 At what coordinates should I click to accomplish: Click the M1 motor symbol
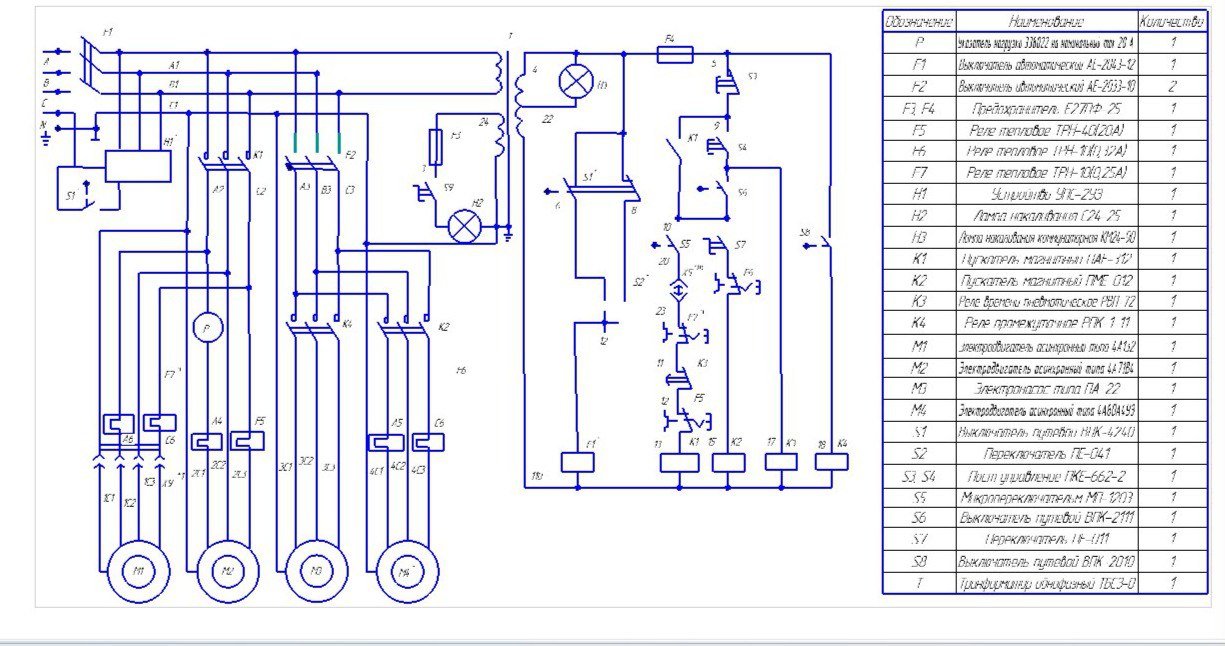(x=140, y=571)
